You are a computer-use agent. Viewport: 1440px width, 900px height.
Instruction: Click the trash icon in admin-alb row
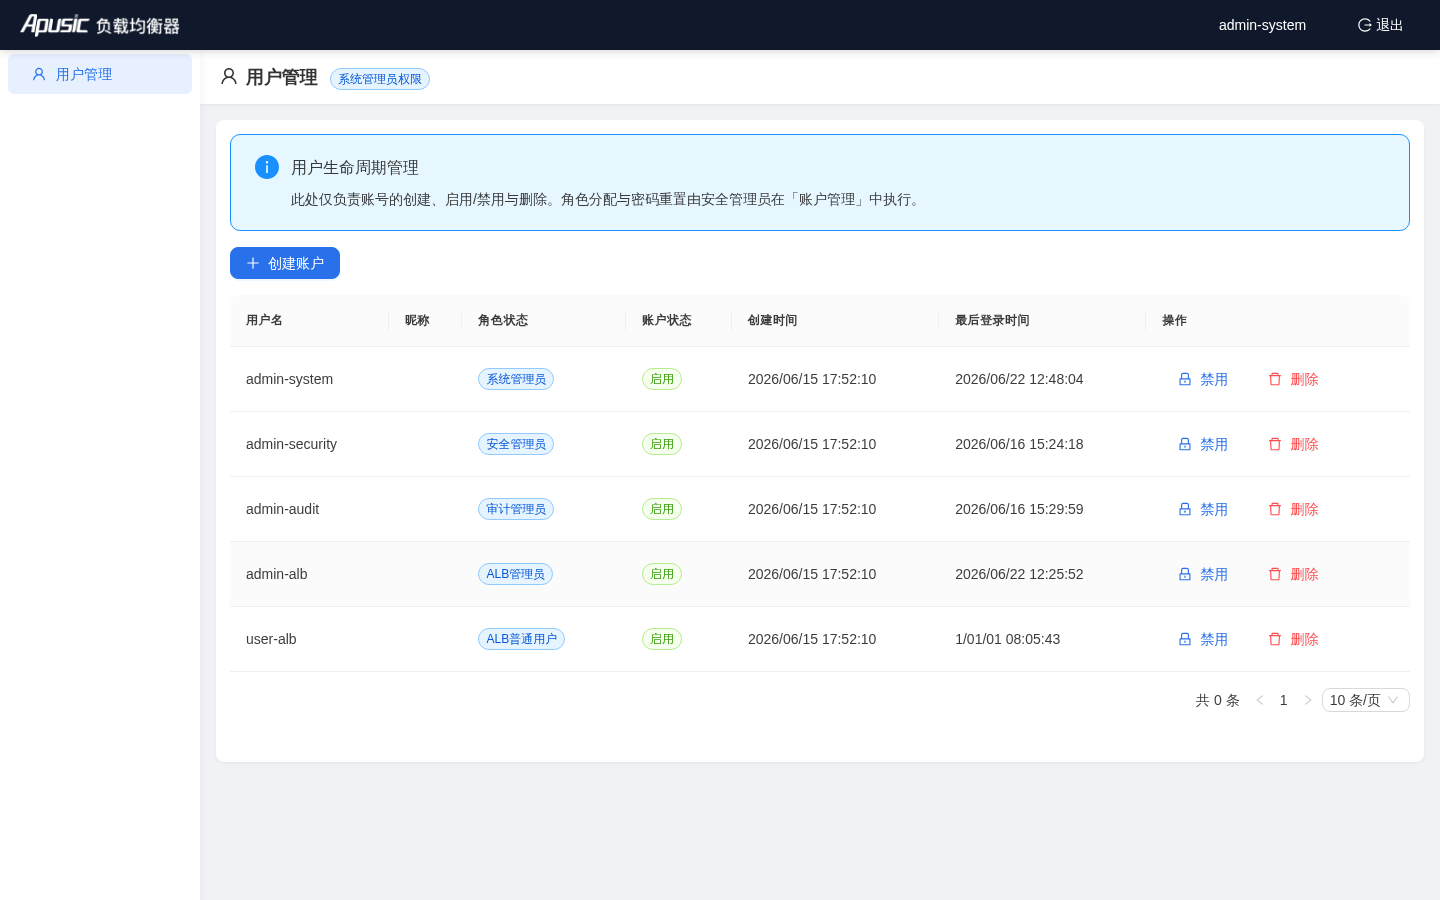1275,574
